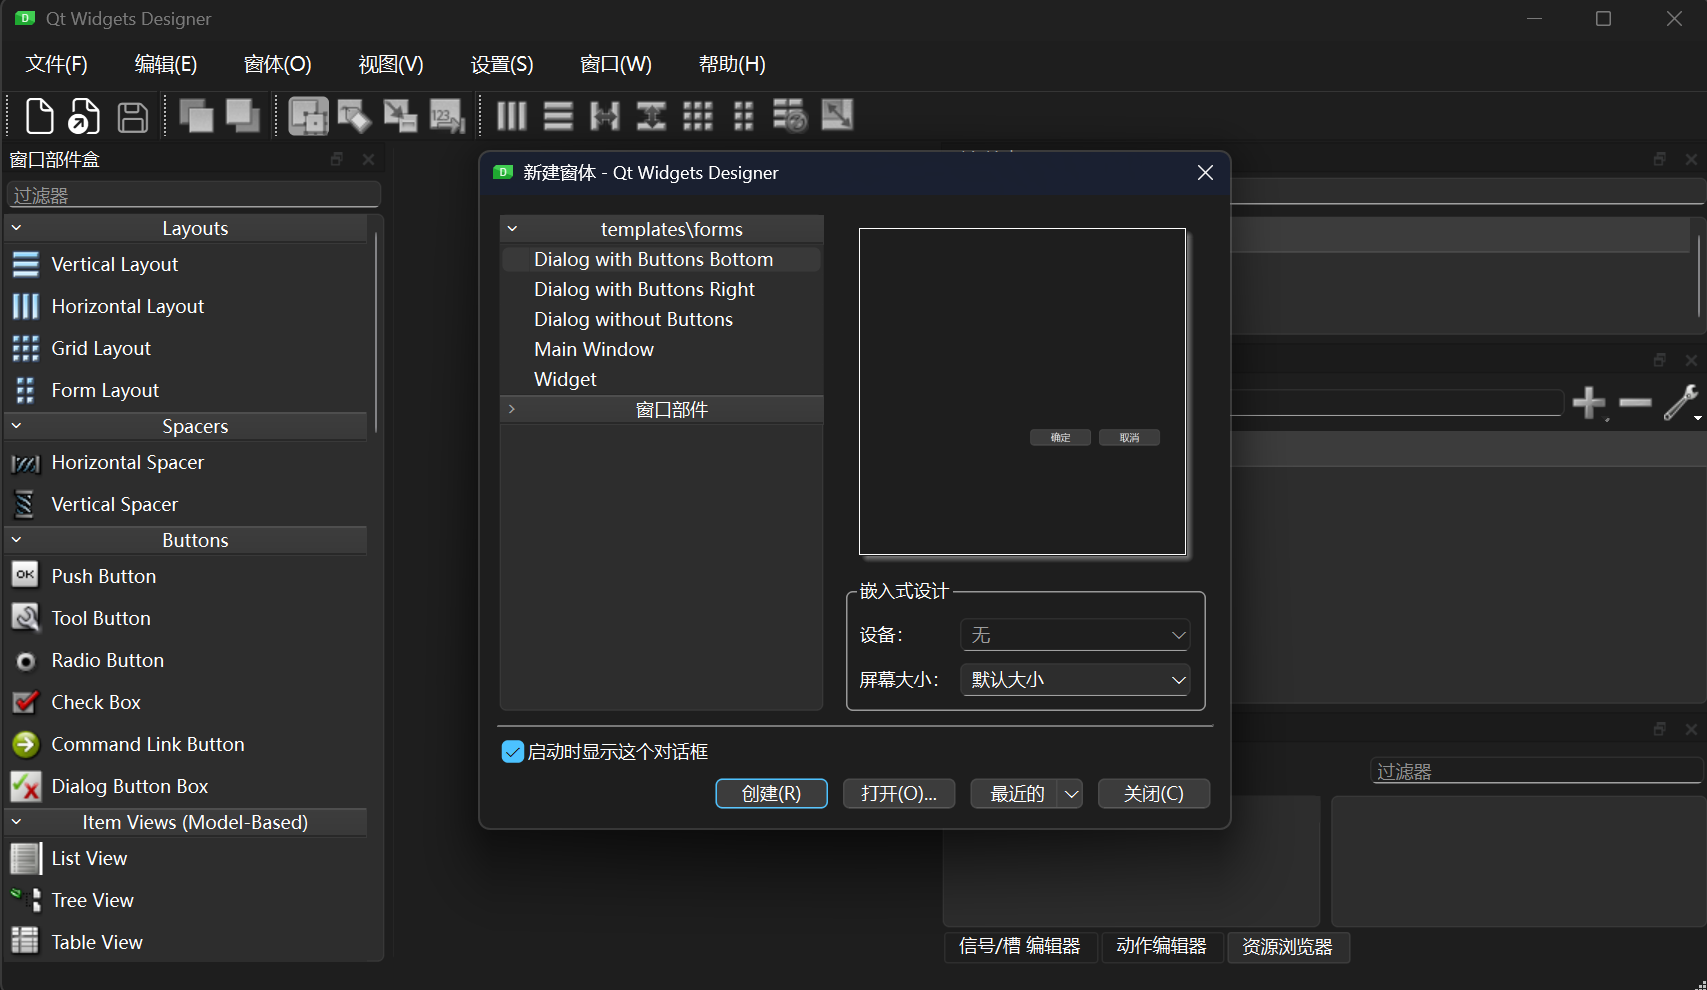This screenshot has width=1707, height=990.
Task: Click the Send to Back toolbar icon
Action: coord(196,116)
